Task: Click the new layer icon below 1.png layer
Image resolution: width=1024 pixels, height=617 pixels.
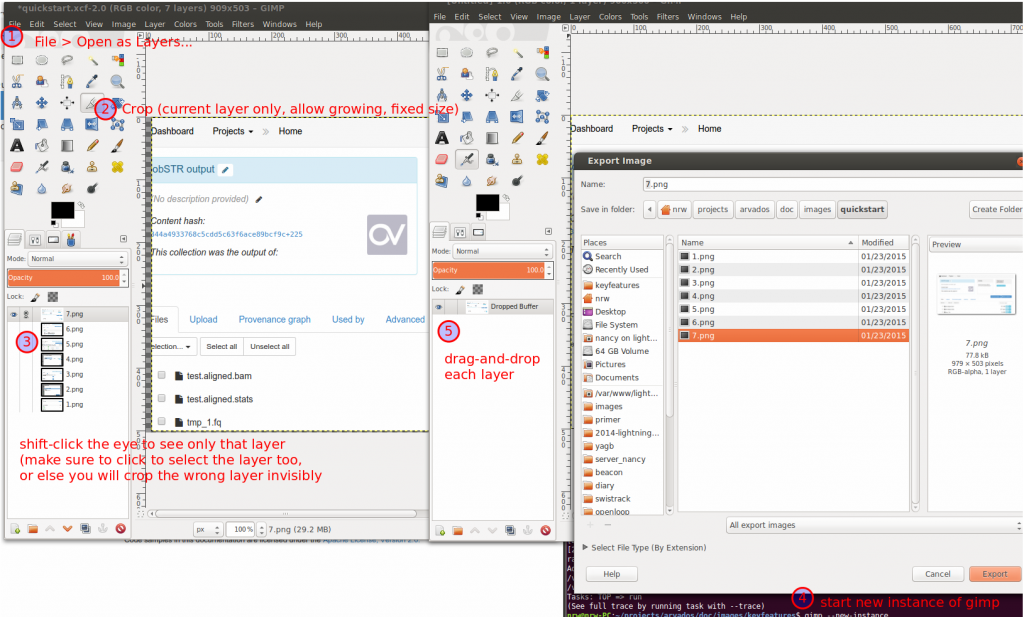Action: (x=15, y=528)
